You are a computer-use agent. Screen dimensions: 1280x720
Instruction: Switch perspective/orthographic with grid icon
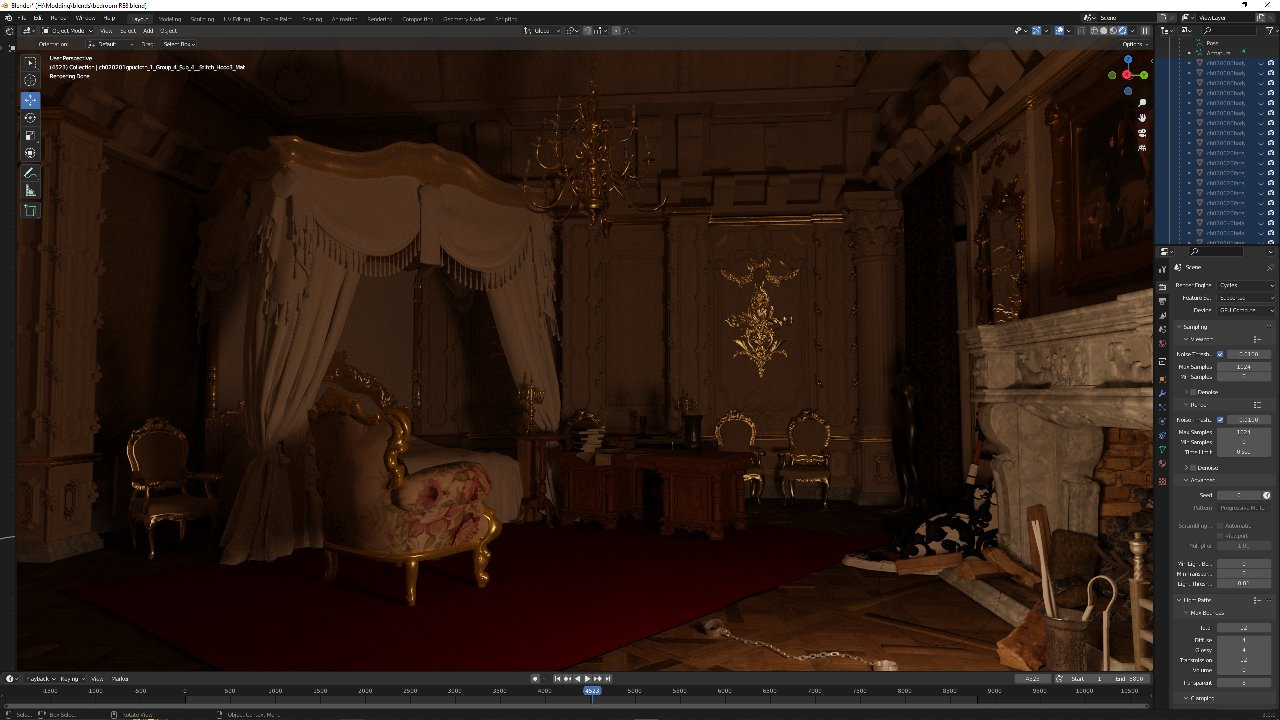1142,147
